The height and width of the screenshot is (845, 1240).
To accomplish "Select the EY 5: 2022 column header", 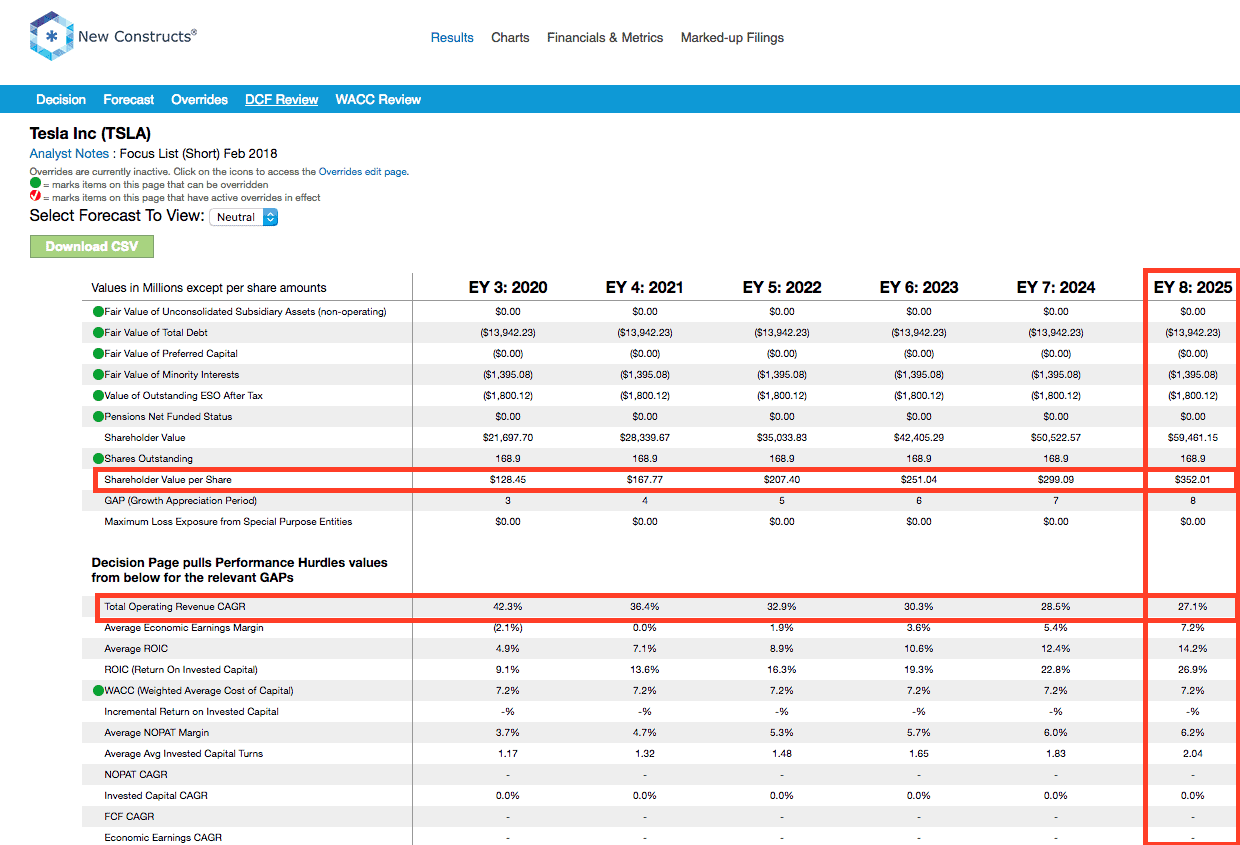I will click(782, 287).
